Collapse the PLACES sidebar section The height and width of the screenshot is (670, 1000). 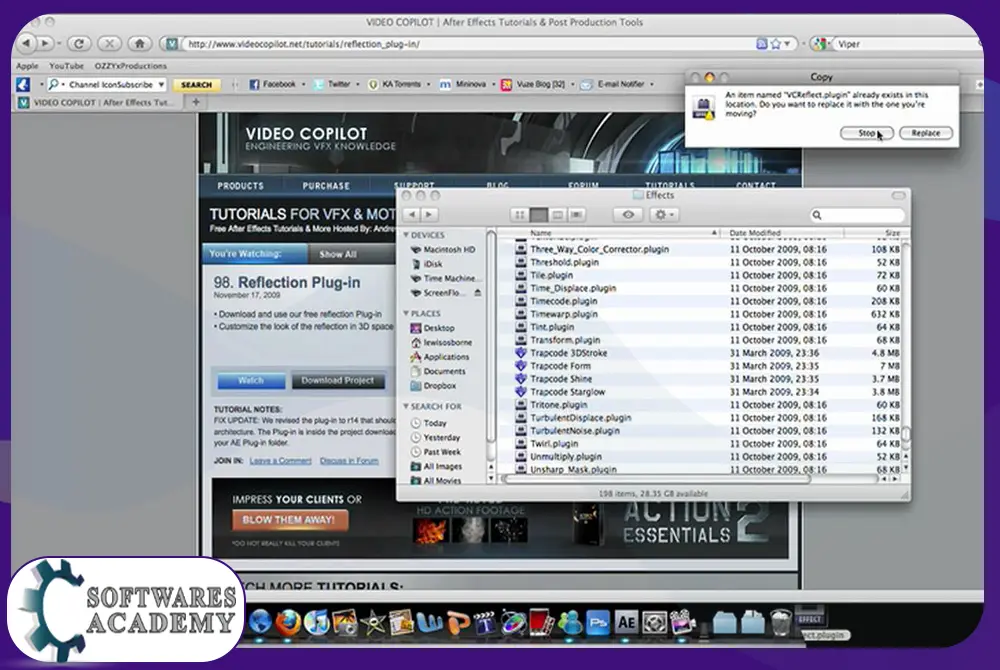[406, 314]
